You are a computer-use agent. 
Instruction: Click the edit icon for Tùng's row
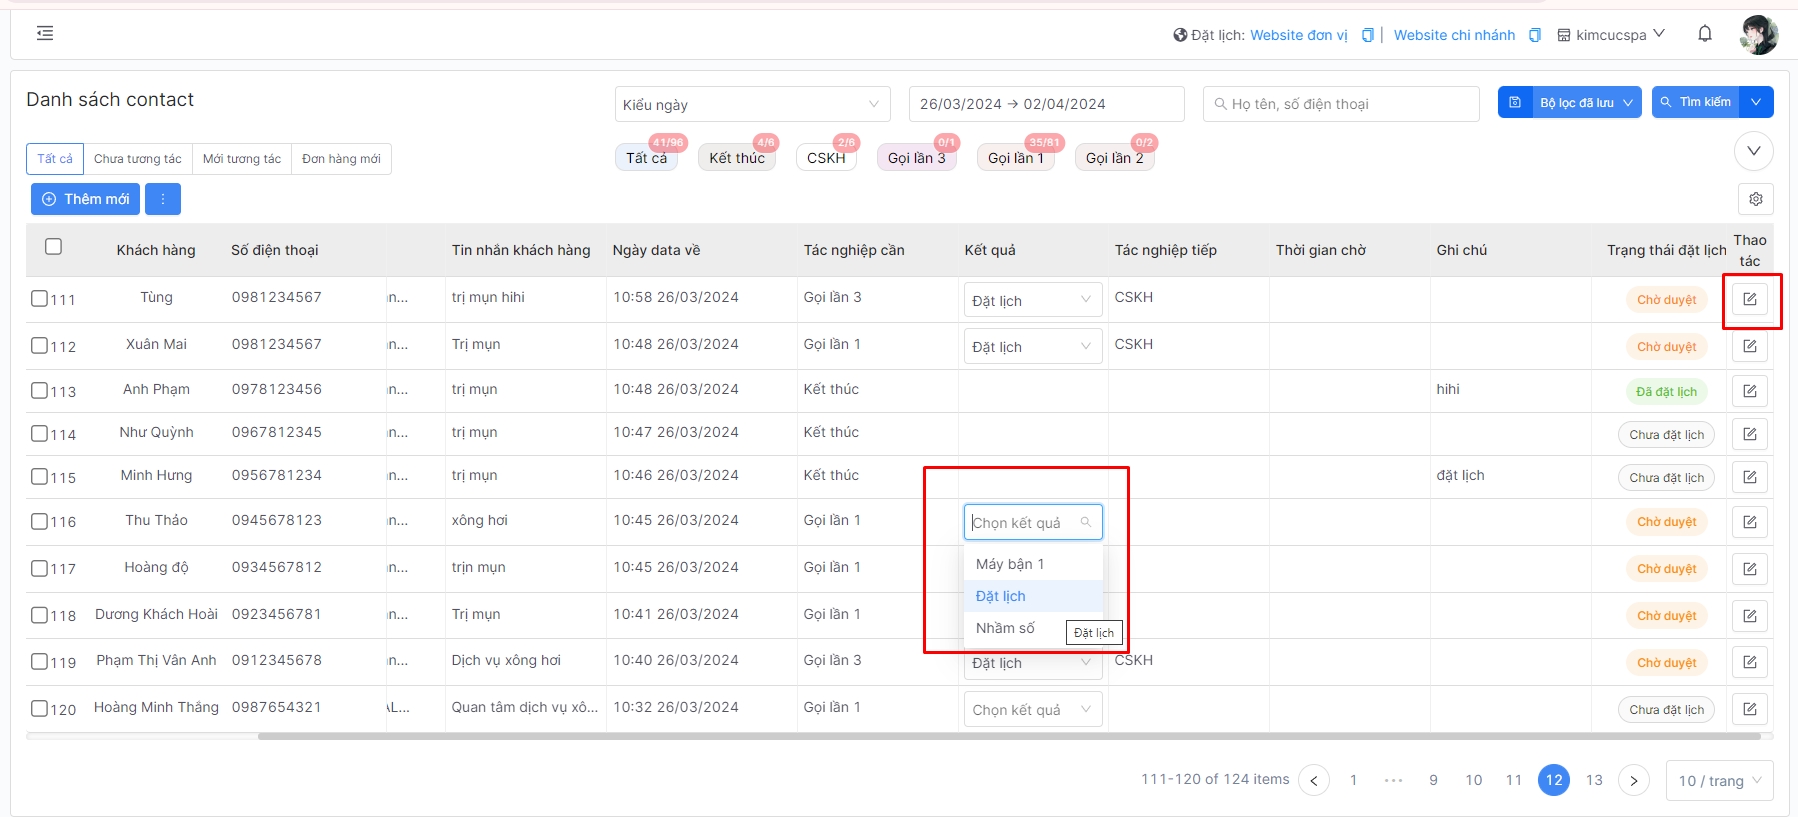pos(1749,299)
